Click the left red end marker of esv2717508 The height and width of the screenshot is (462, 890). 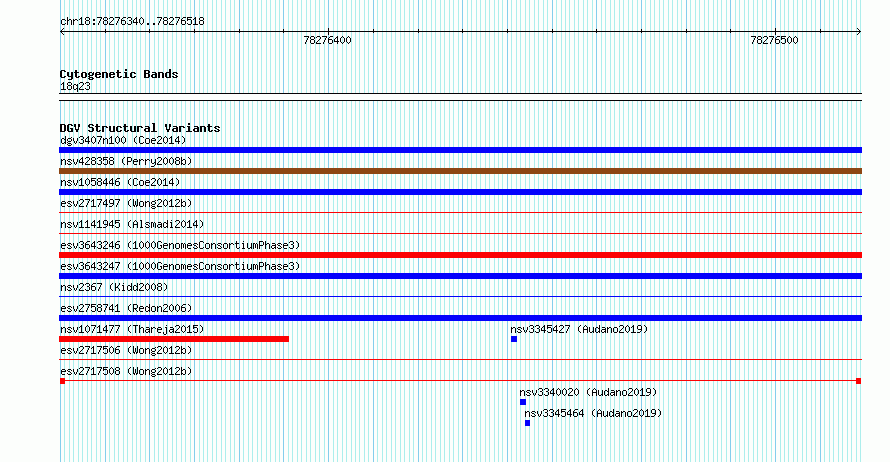click(62, 381)
